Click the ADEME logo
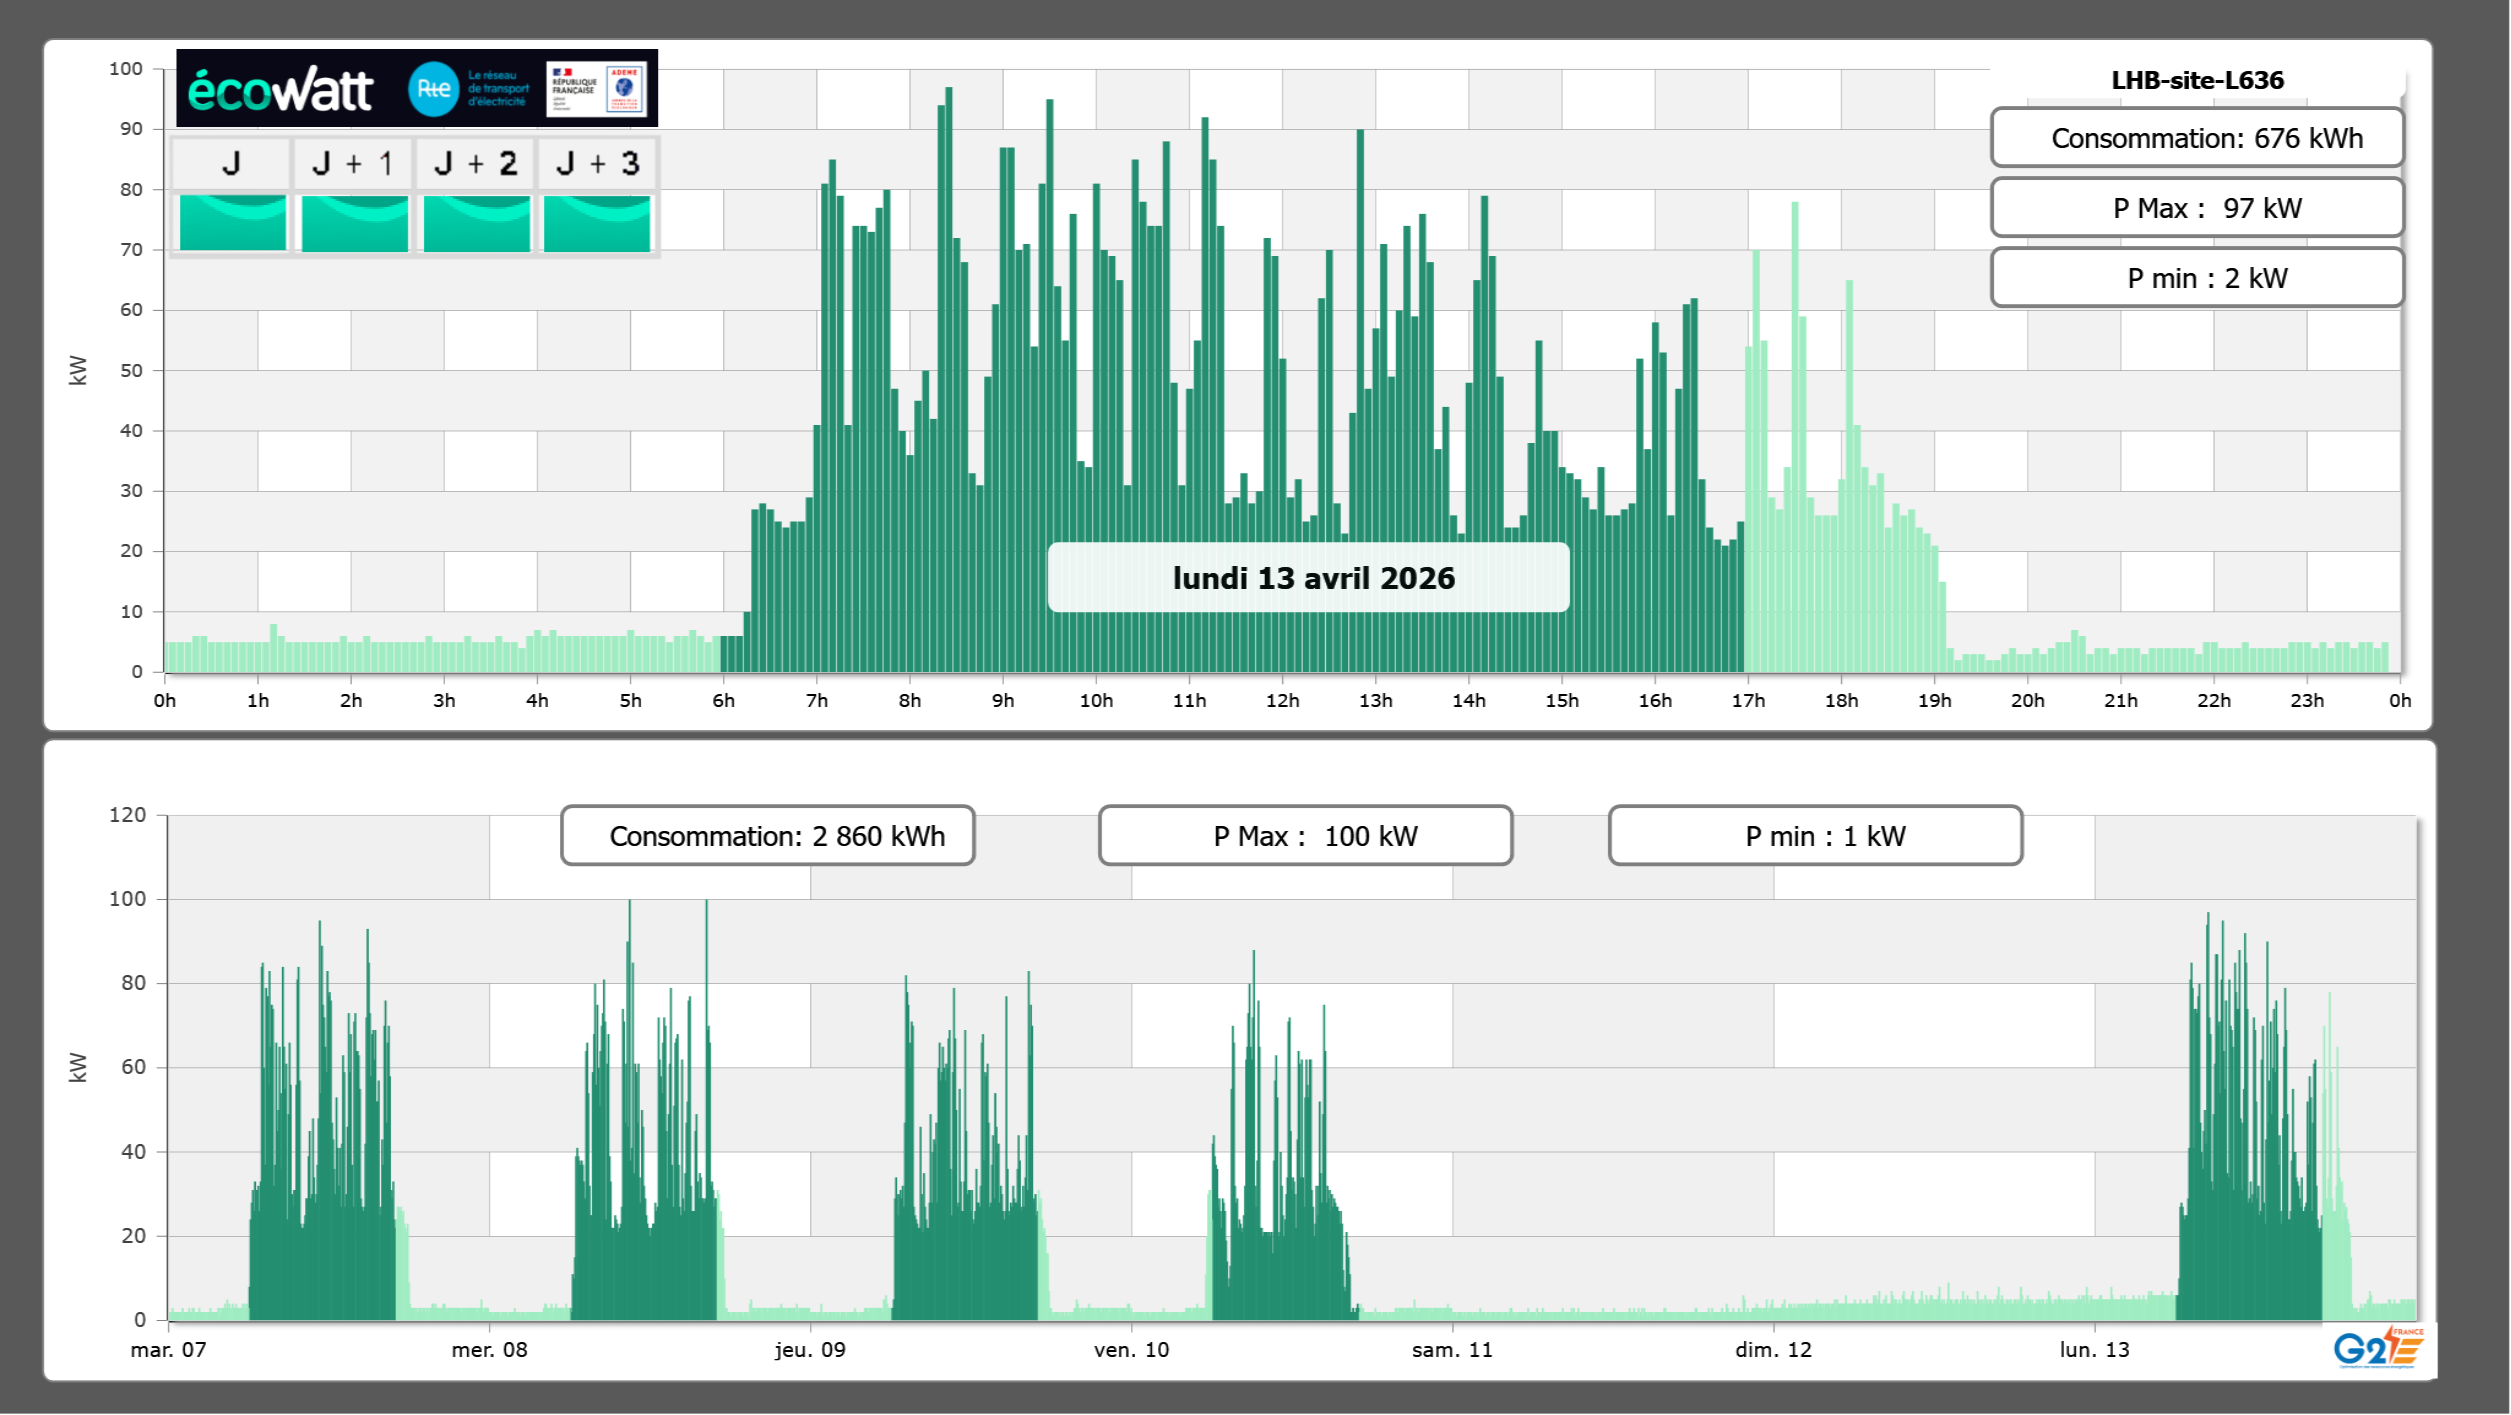This screenshot has height=1415, width=2511. click(x=625, y=88)
